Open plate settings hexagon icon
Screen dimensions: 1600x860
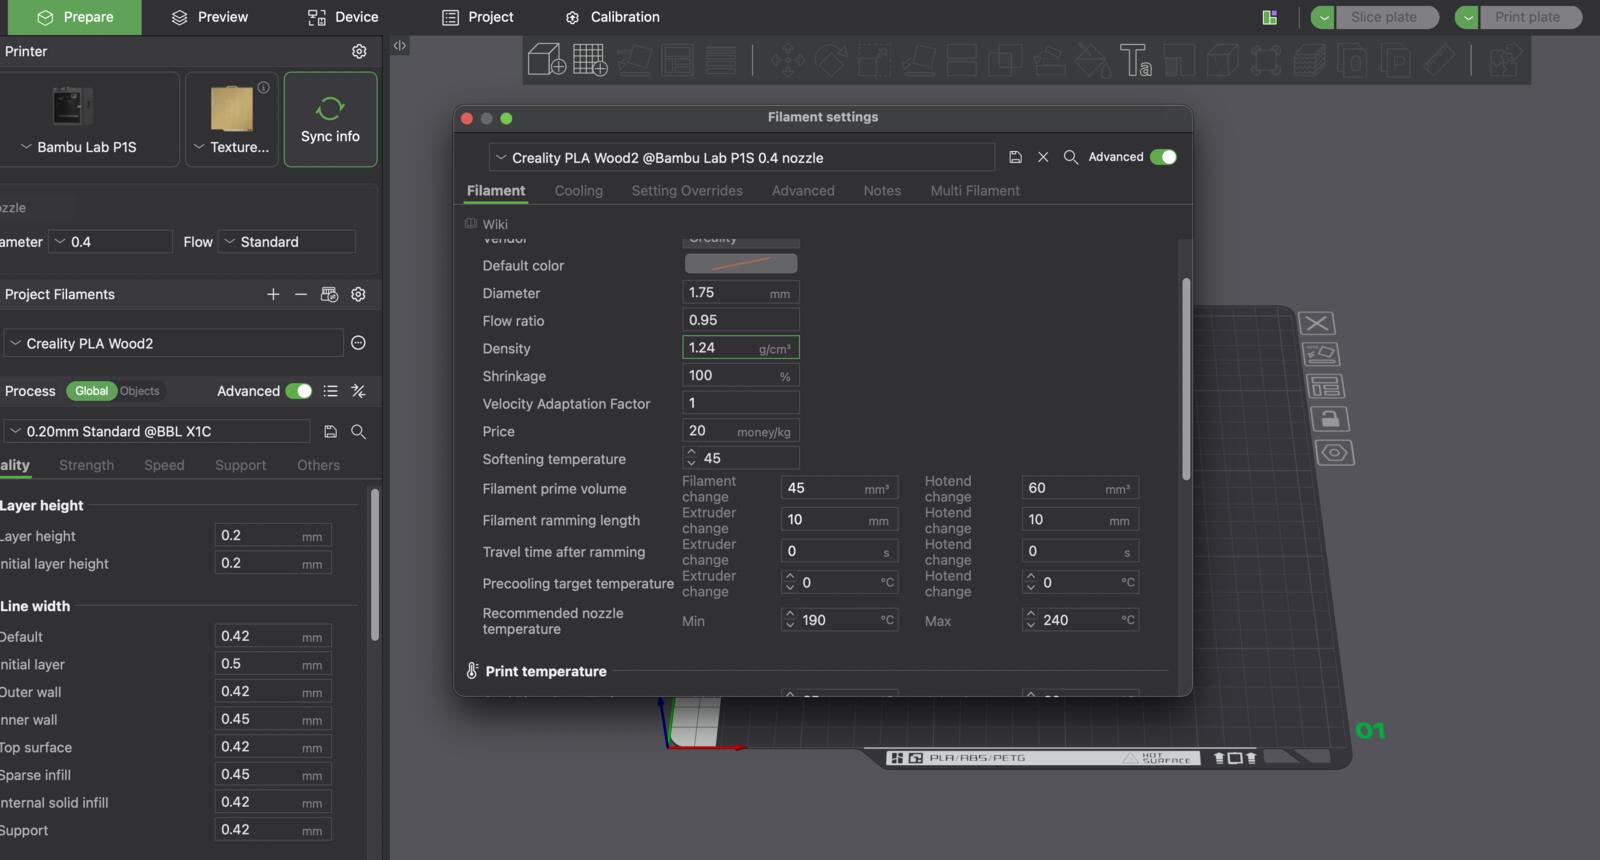(x=1334, y=452)
